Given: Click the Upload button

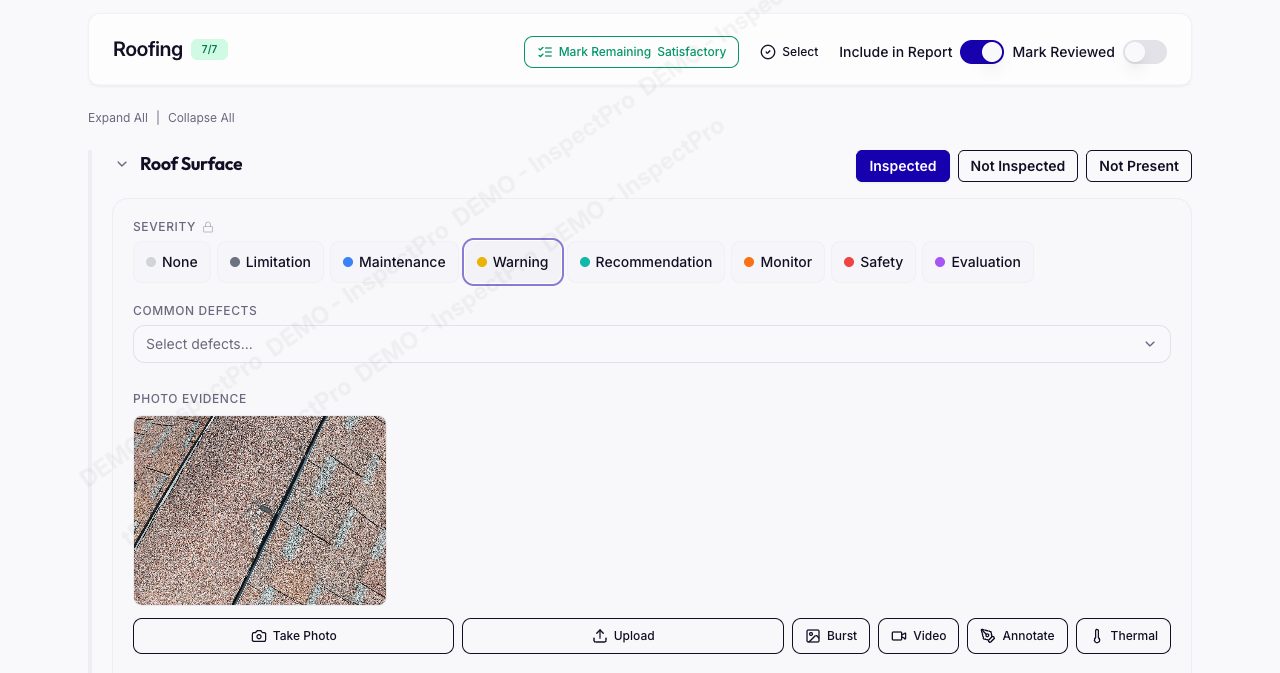Looking at the screenshot, I should (x=623, y=636).
